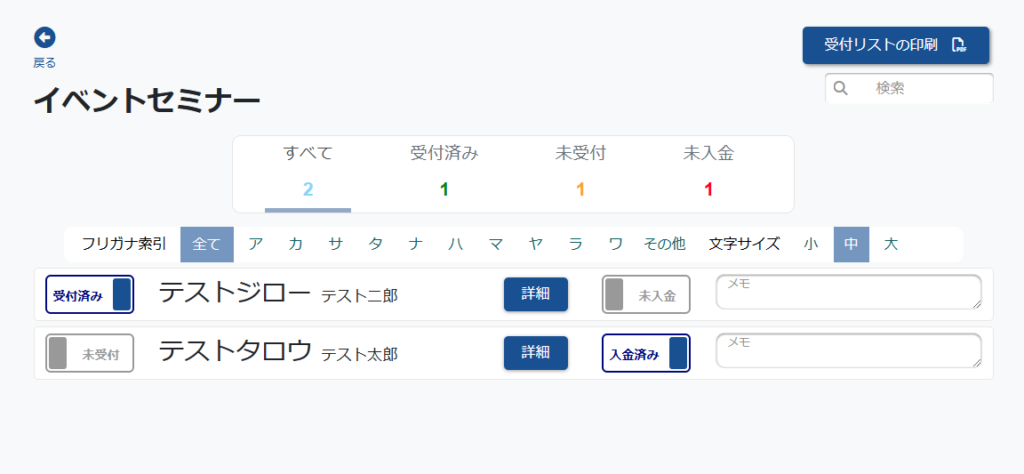Open 詳細 for テストジロー
Image resolution: width=1024 pixels, height=474 pixels.
tap(536, 294)
